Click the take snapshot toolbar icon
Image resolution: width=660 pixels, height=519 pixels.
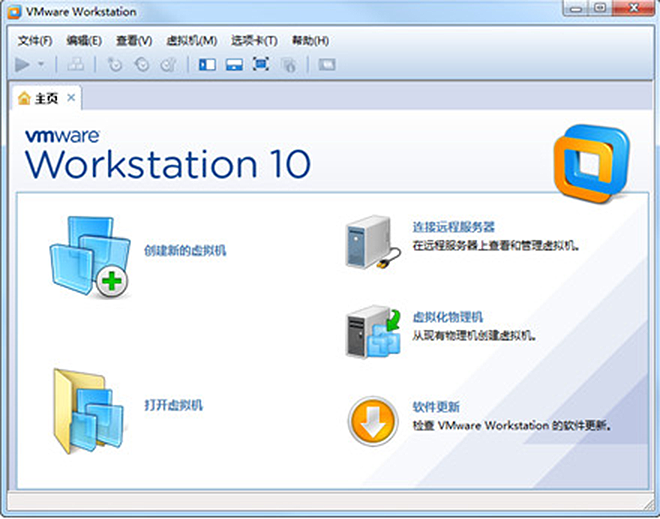[115, 64]
